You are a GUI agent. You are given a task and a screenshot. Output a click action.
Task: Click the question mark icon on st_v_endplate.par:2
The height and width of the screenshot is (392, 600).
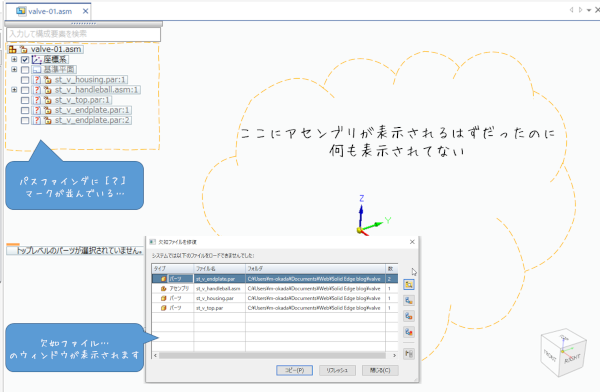(37, 120)
